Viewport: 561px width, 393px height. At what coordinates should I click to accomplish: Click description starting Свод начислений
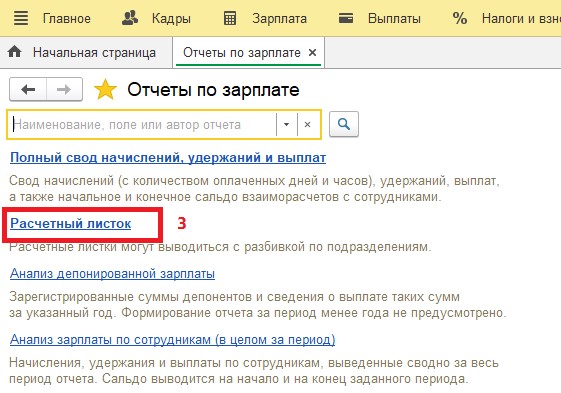pos(254,189)
